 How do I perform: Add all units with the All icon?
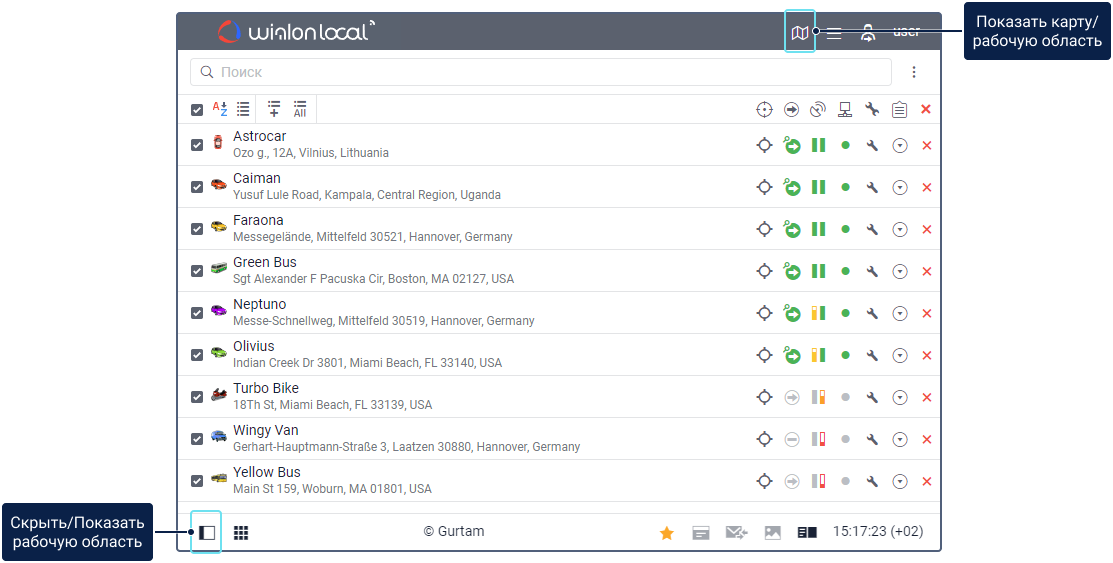[x=300, y=109]
